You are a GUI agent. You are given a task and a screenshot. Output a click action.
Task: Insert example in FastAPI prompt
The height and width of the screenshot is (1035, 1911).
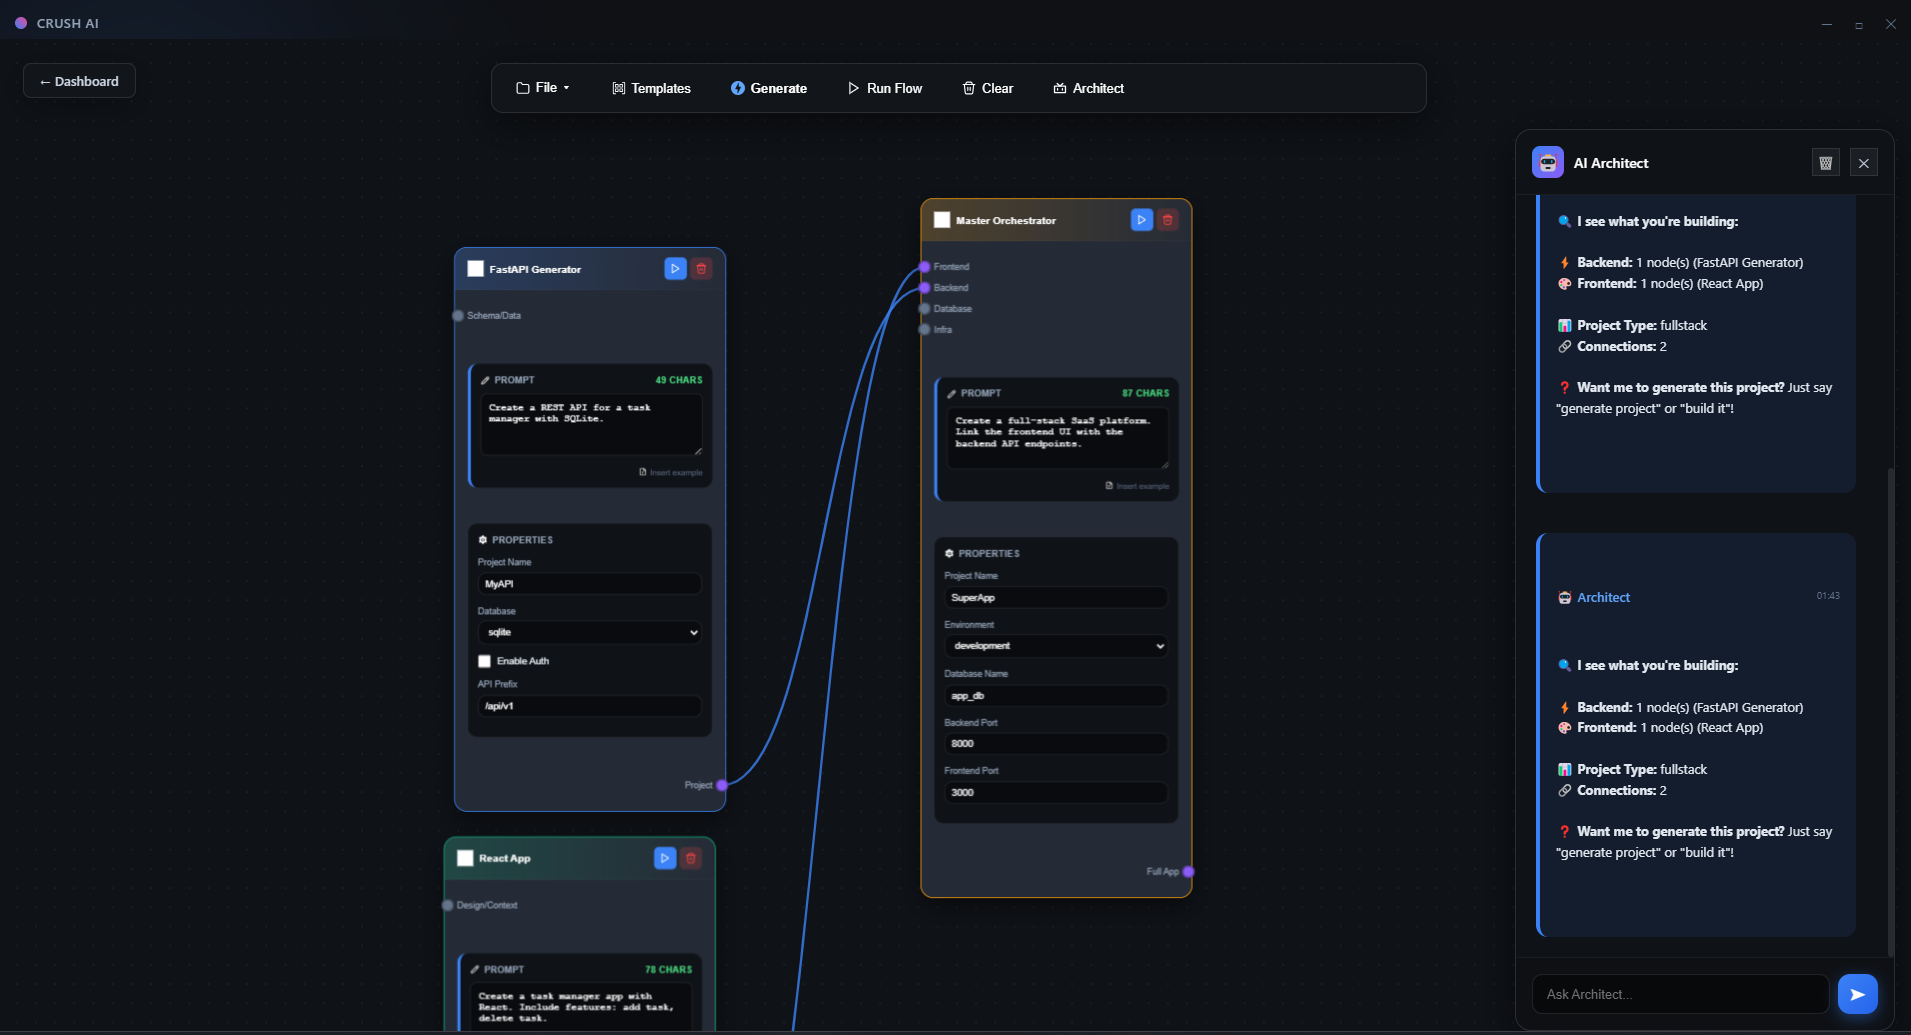pos(671,472)
